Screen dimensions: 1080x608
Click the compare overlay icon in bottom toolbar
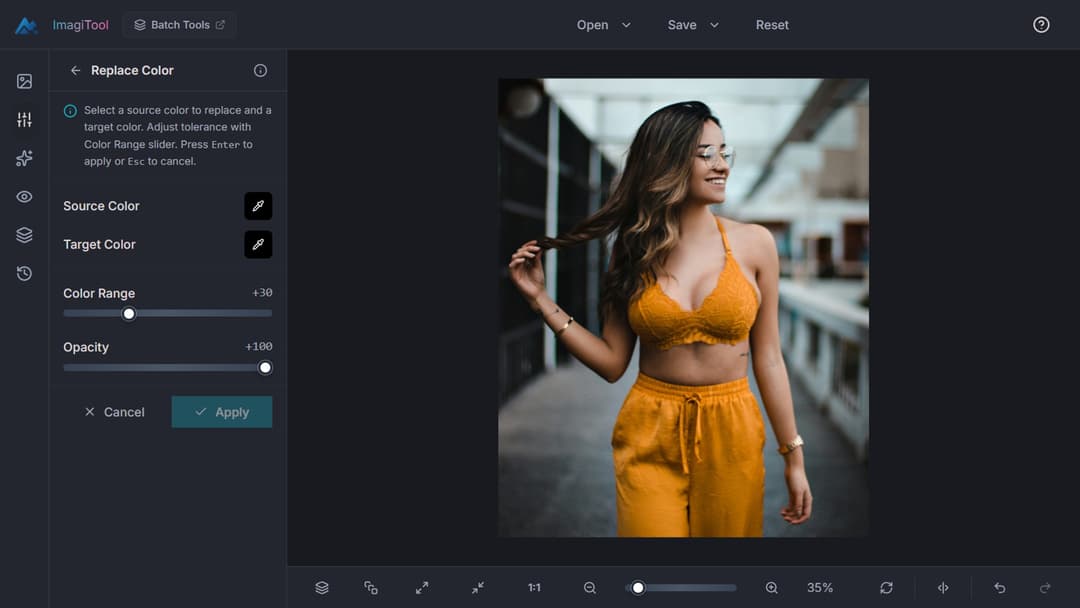[x=371, y=587]
